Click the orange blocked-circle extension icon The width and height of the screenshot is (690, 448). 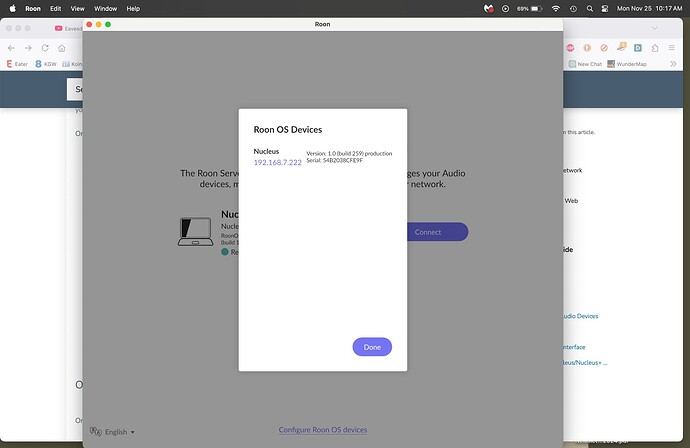point(604,48)
